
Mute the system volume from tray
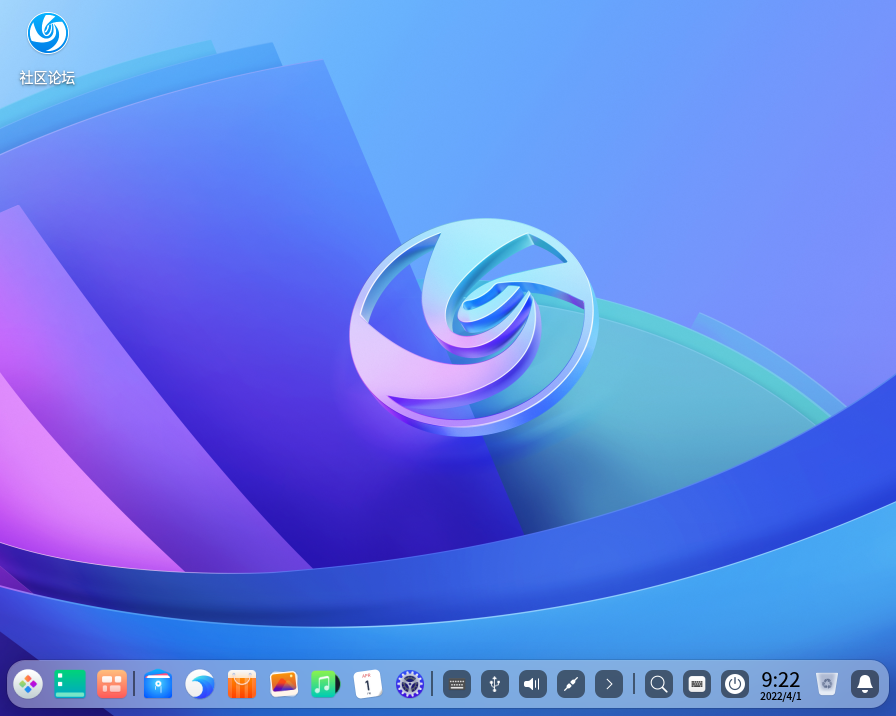tap(532, 684)
